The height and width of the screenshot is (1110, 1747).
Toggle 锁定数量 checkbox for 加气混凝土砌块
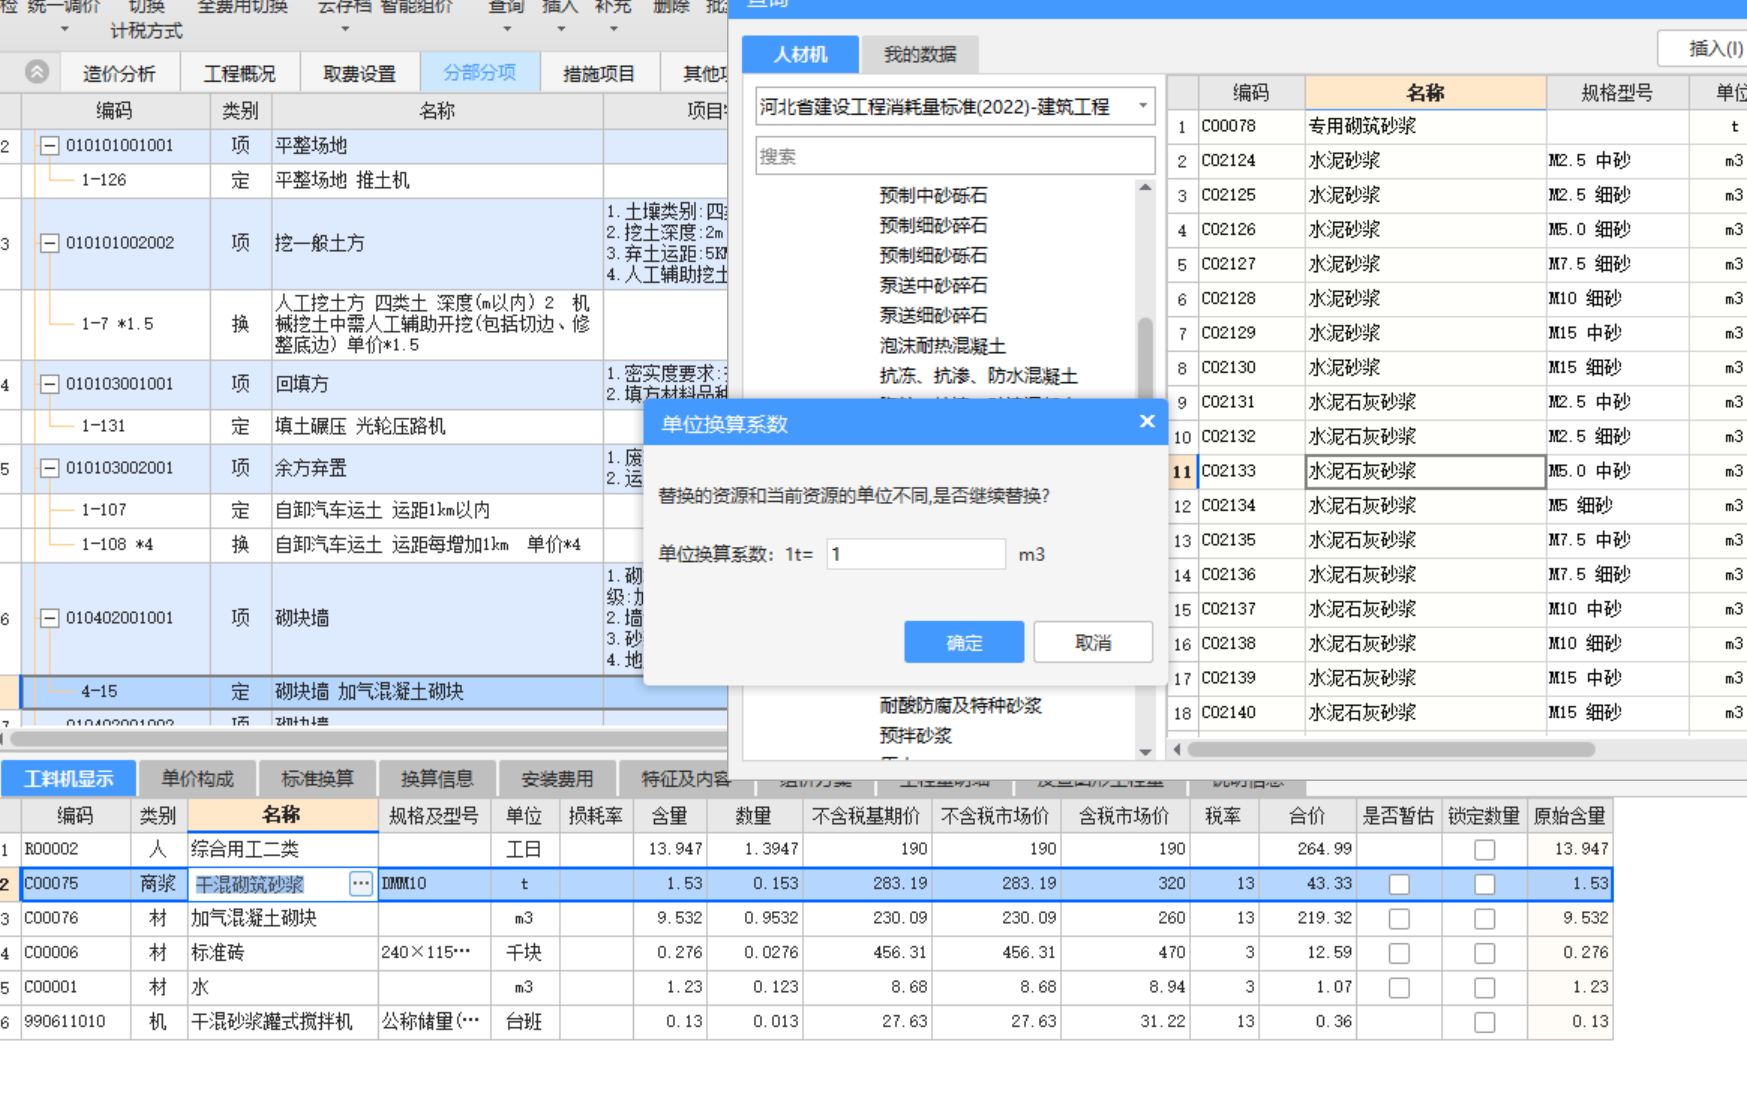click(1485, 918)
